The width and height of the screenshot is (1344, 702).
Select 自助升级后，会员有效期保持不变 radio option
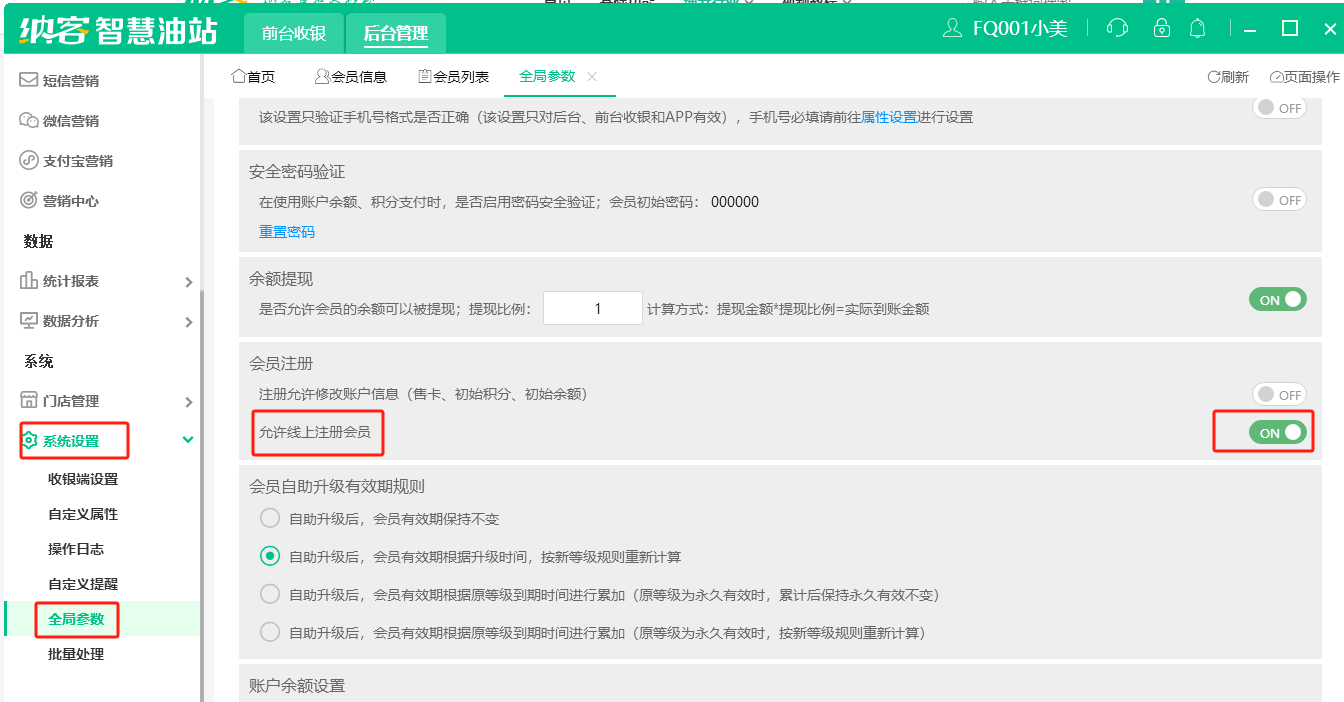pos(270,518)
